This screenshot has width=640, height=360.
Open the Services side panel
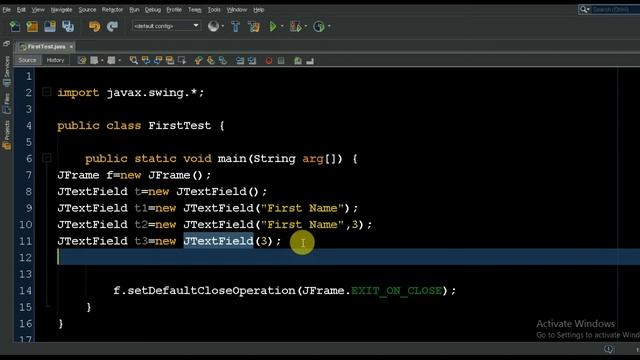[7, 71]
